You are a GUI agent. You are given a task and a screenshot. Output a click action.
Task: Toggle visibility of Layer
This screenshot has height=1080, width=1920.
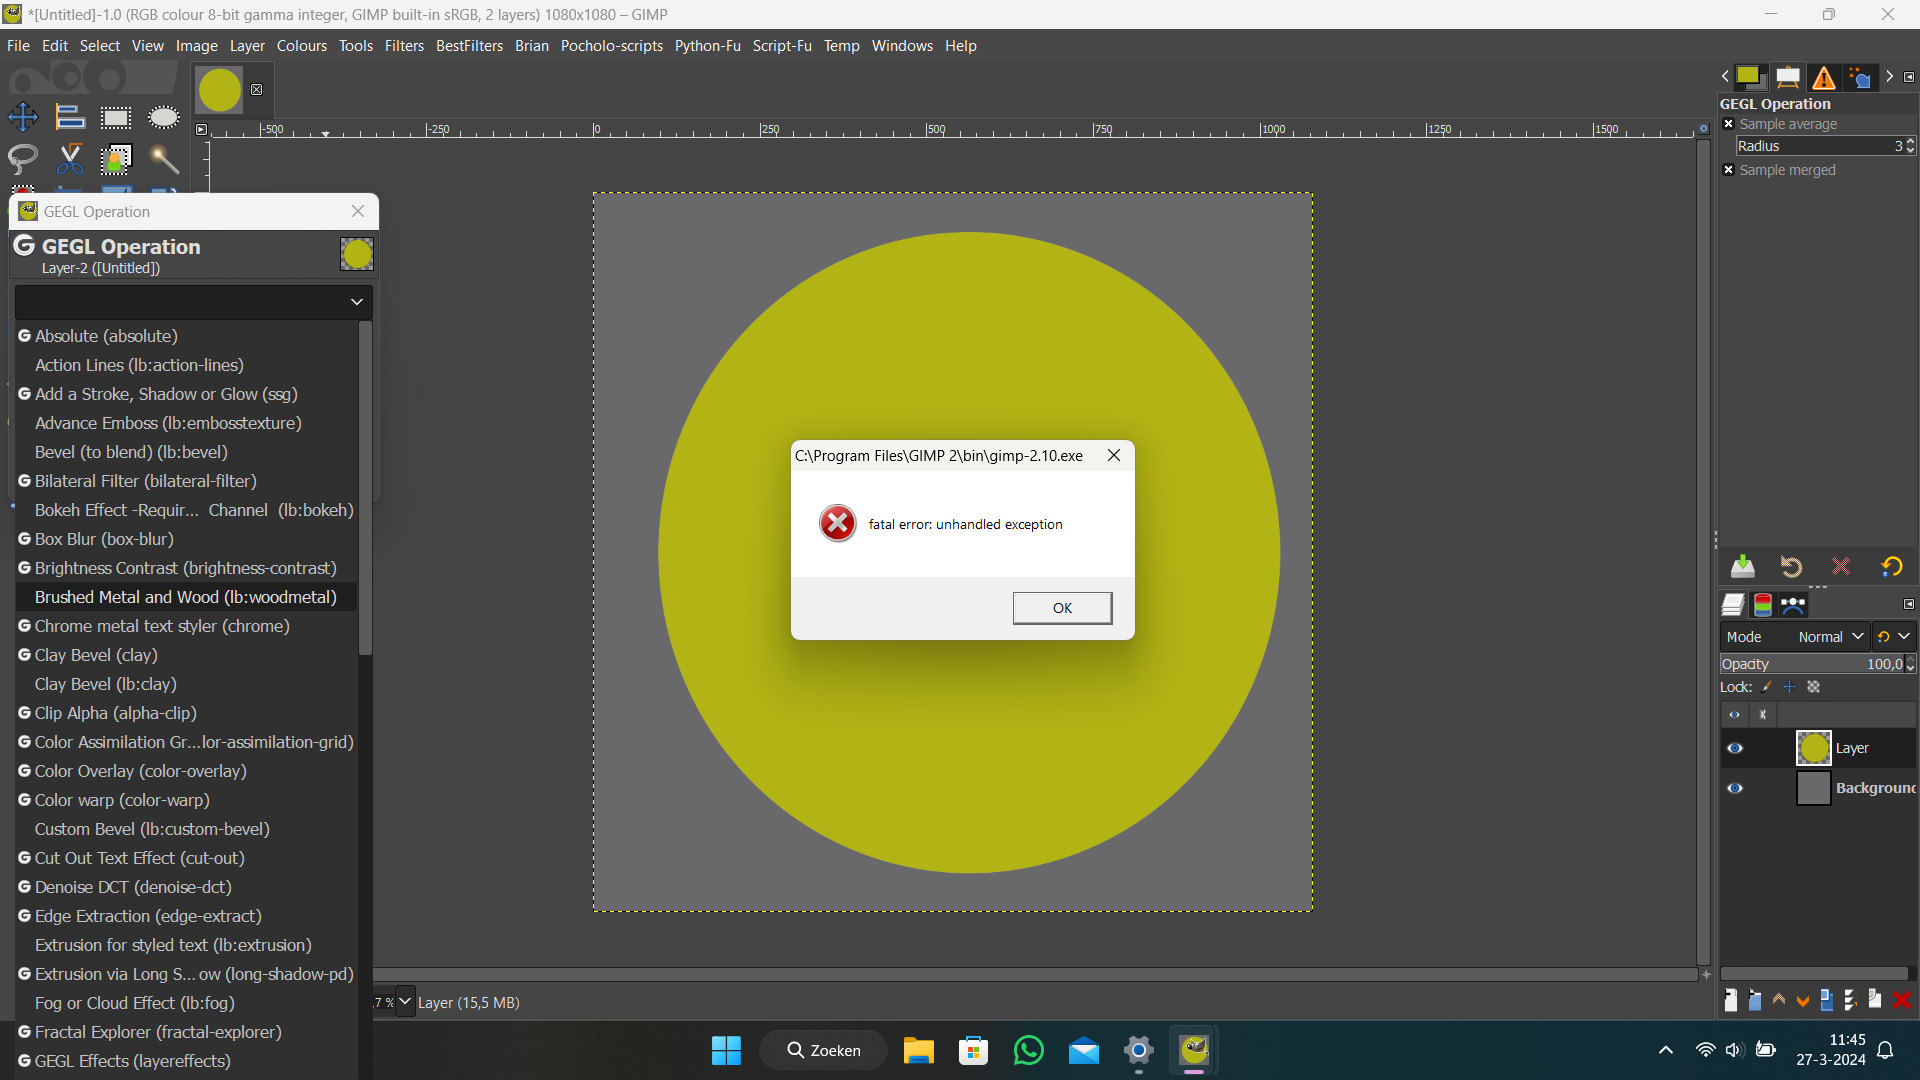(x=1735, y=748)
